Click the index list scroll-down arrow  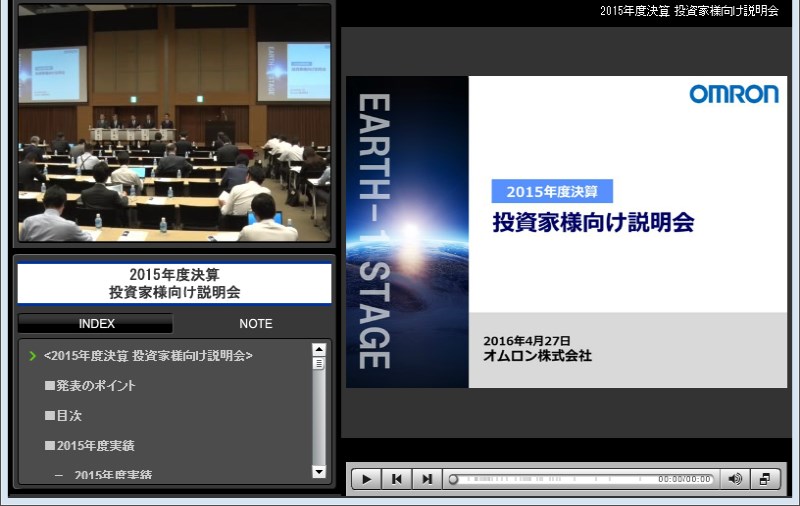point(319,472)
